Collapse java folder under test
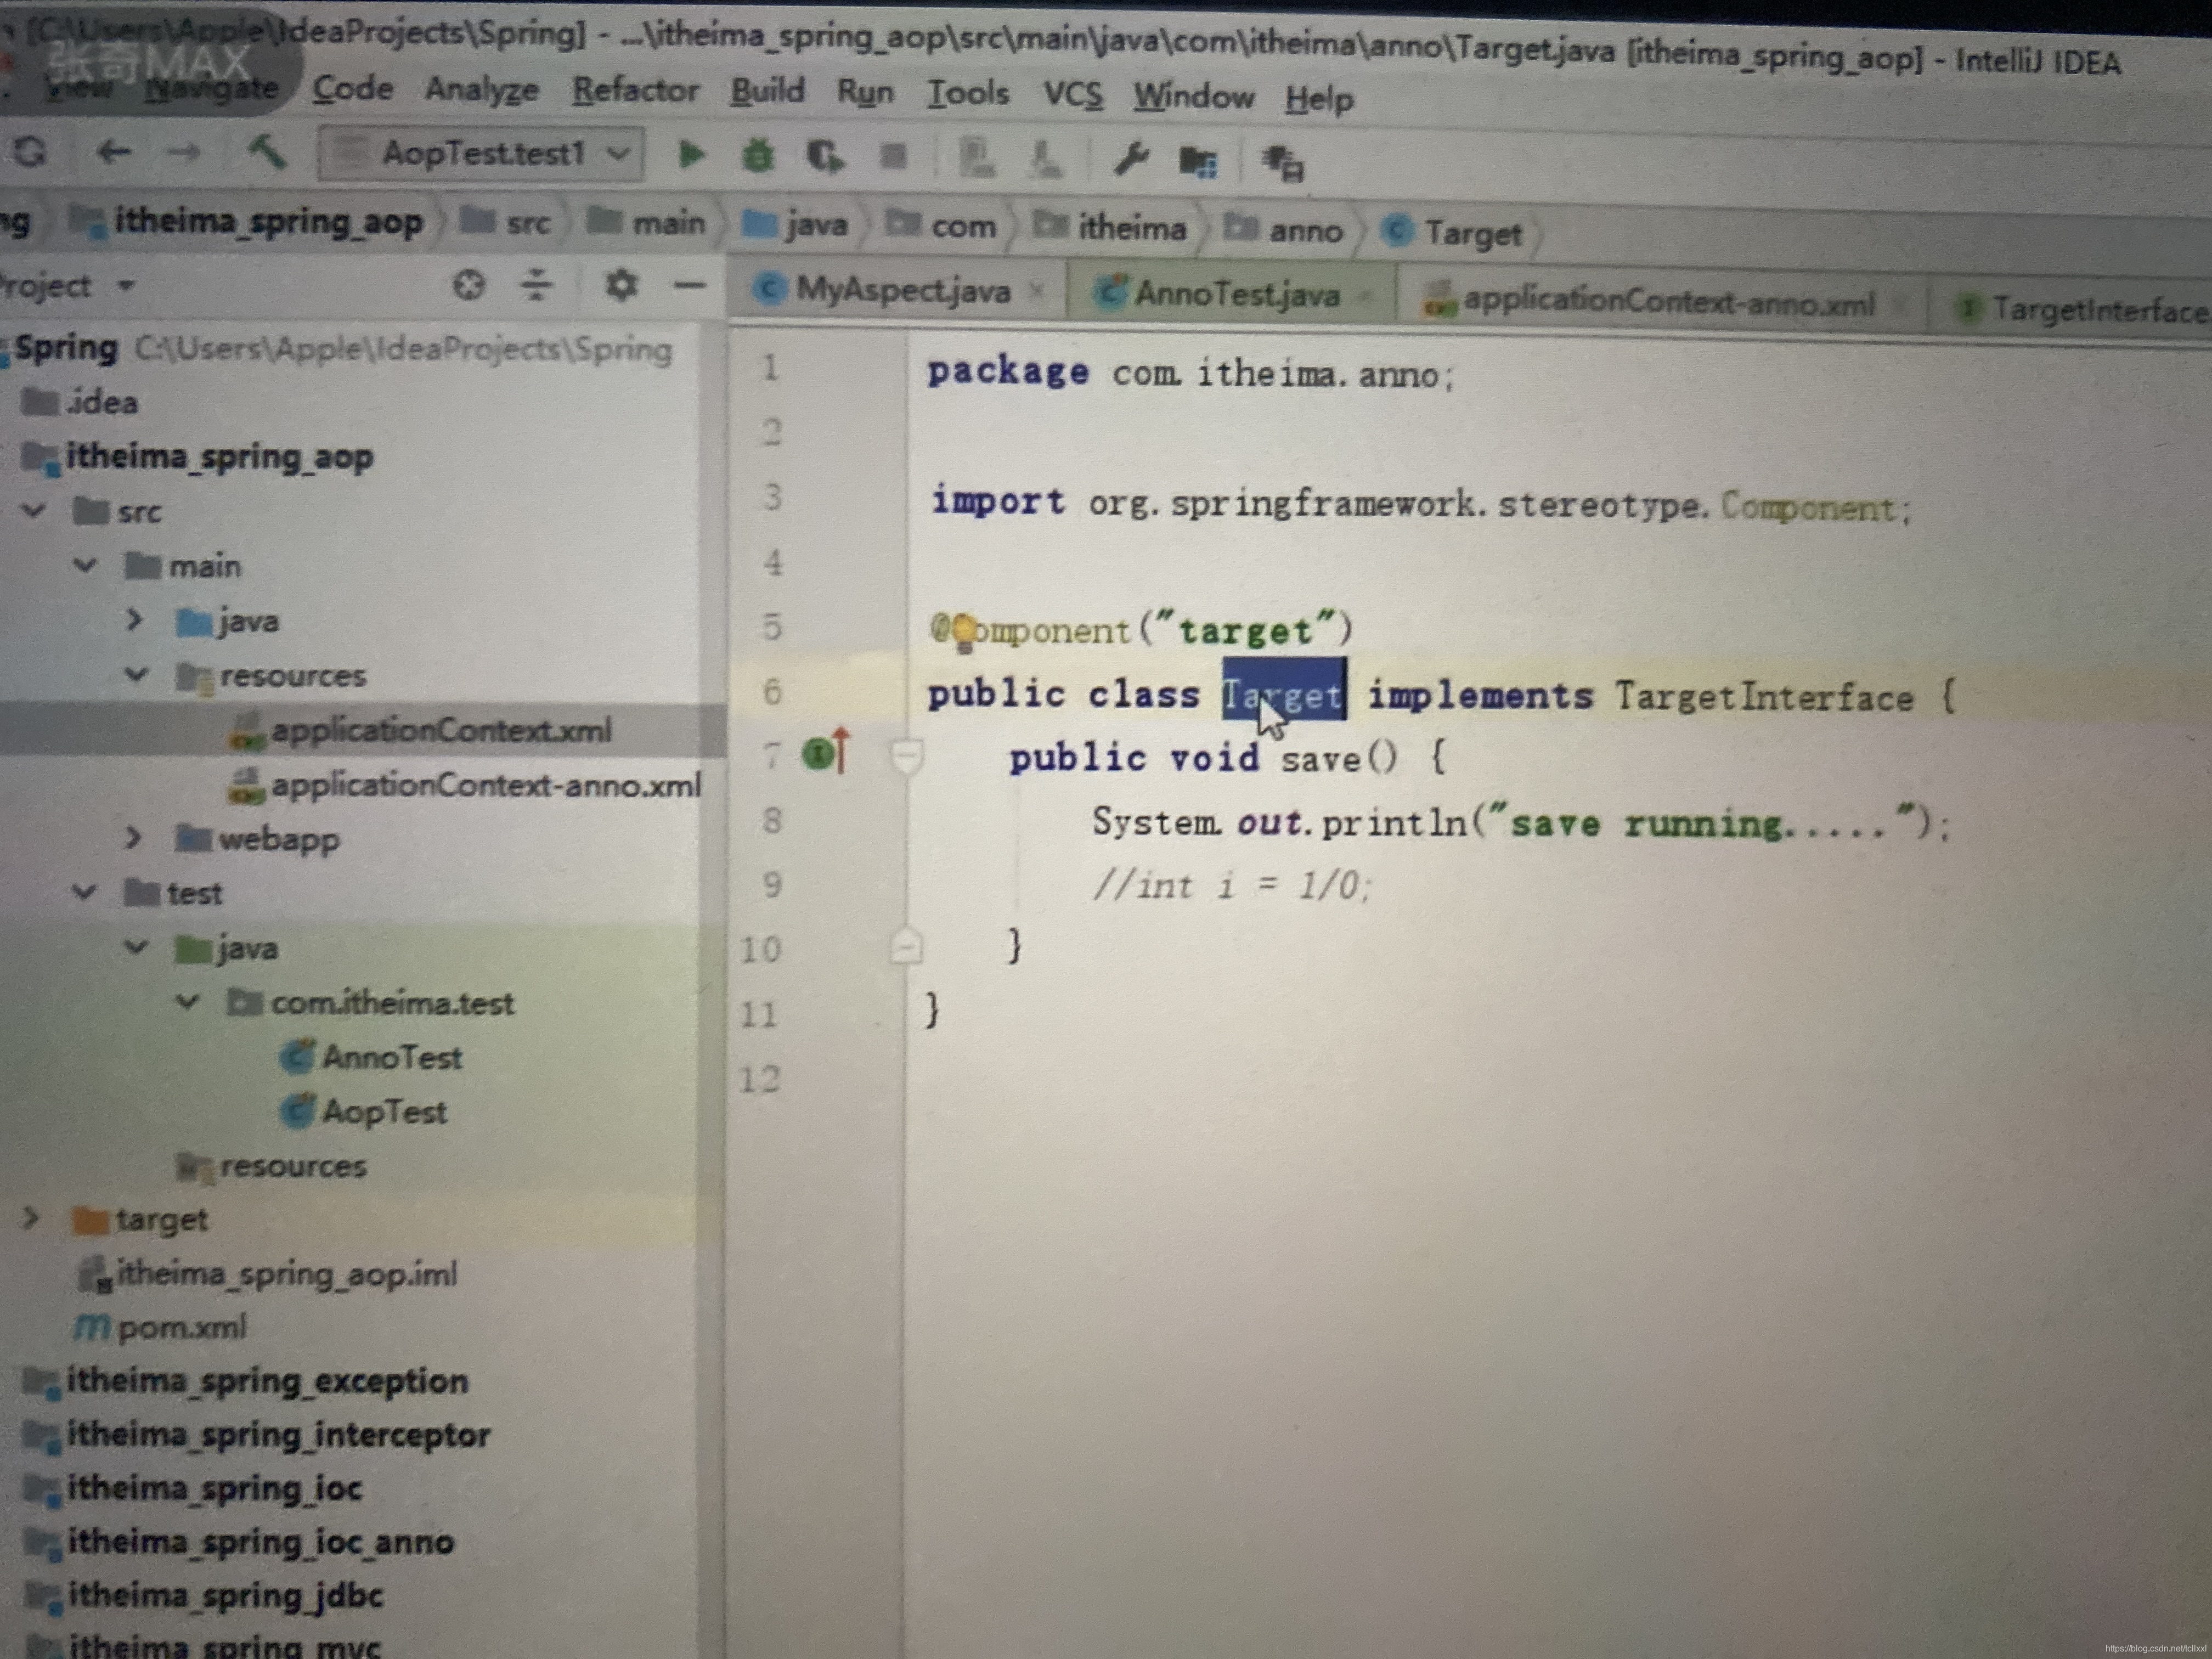 136,946
